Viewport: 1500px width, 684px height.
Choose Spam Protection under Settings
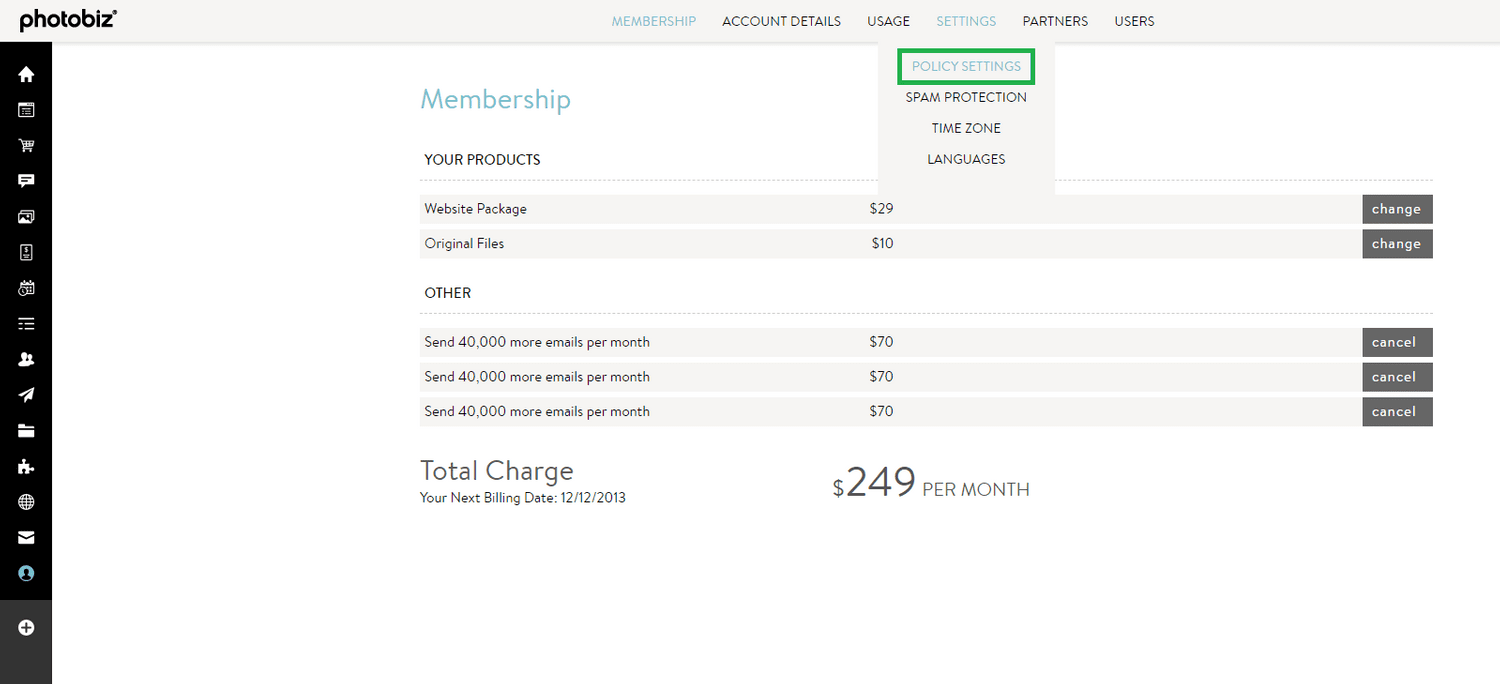965,97
